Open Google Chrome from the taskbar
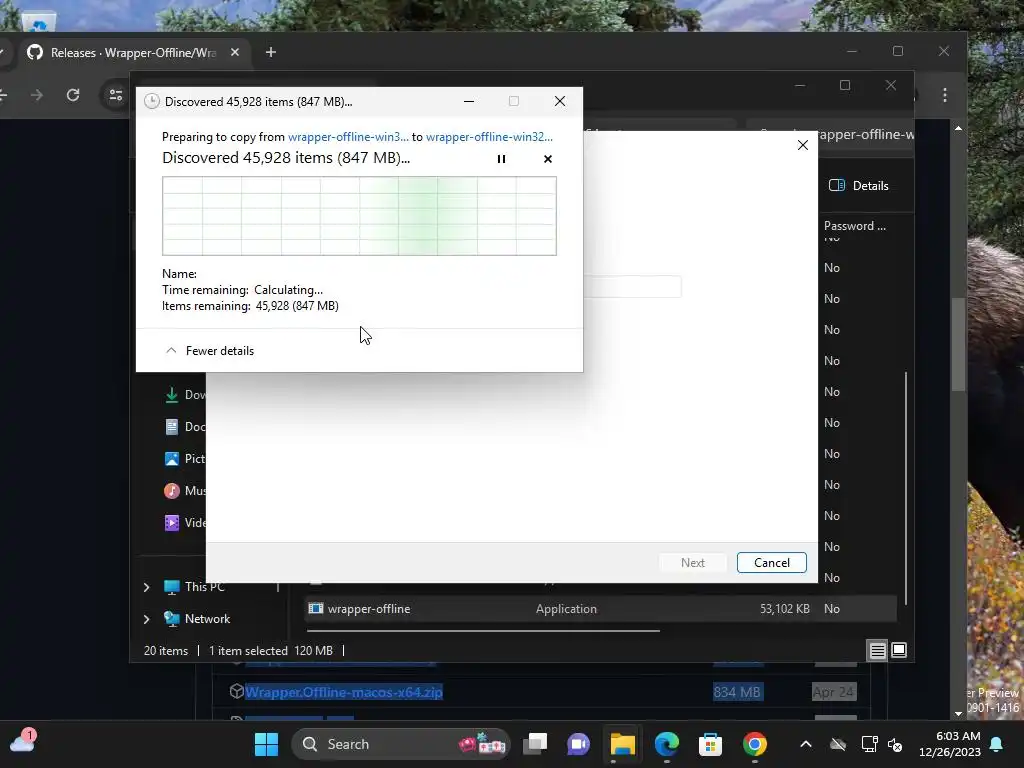The width and height of the screenshot is (1024, 768). pyautogui.click(x=754, y=744)
